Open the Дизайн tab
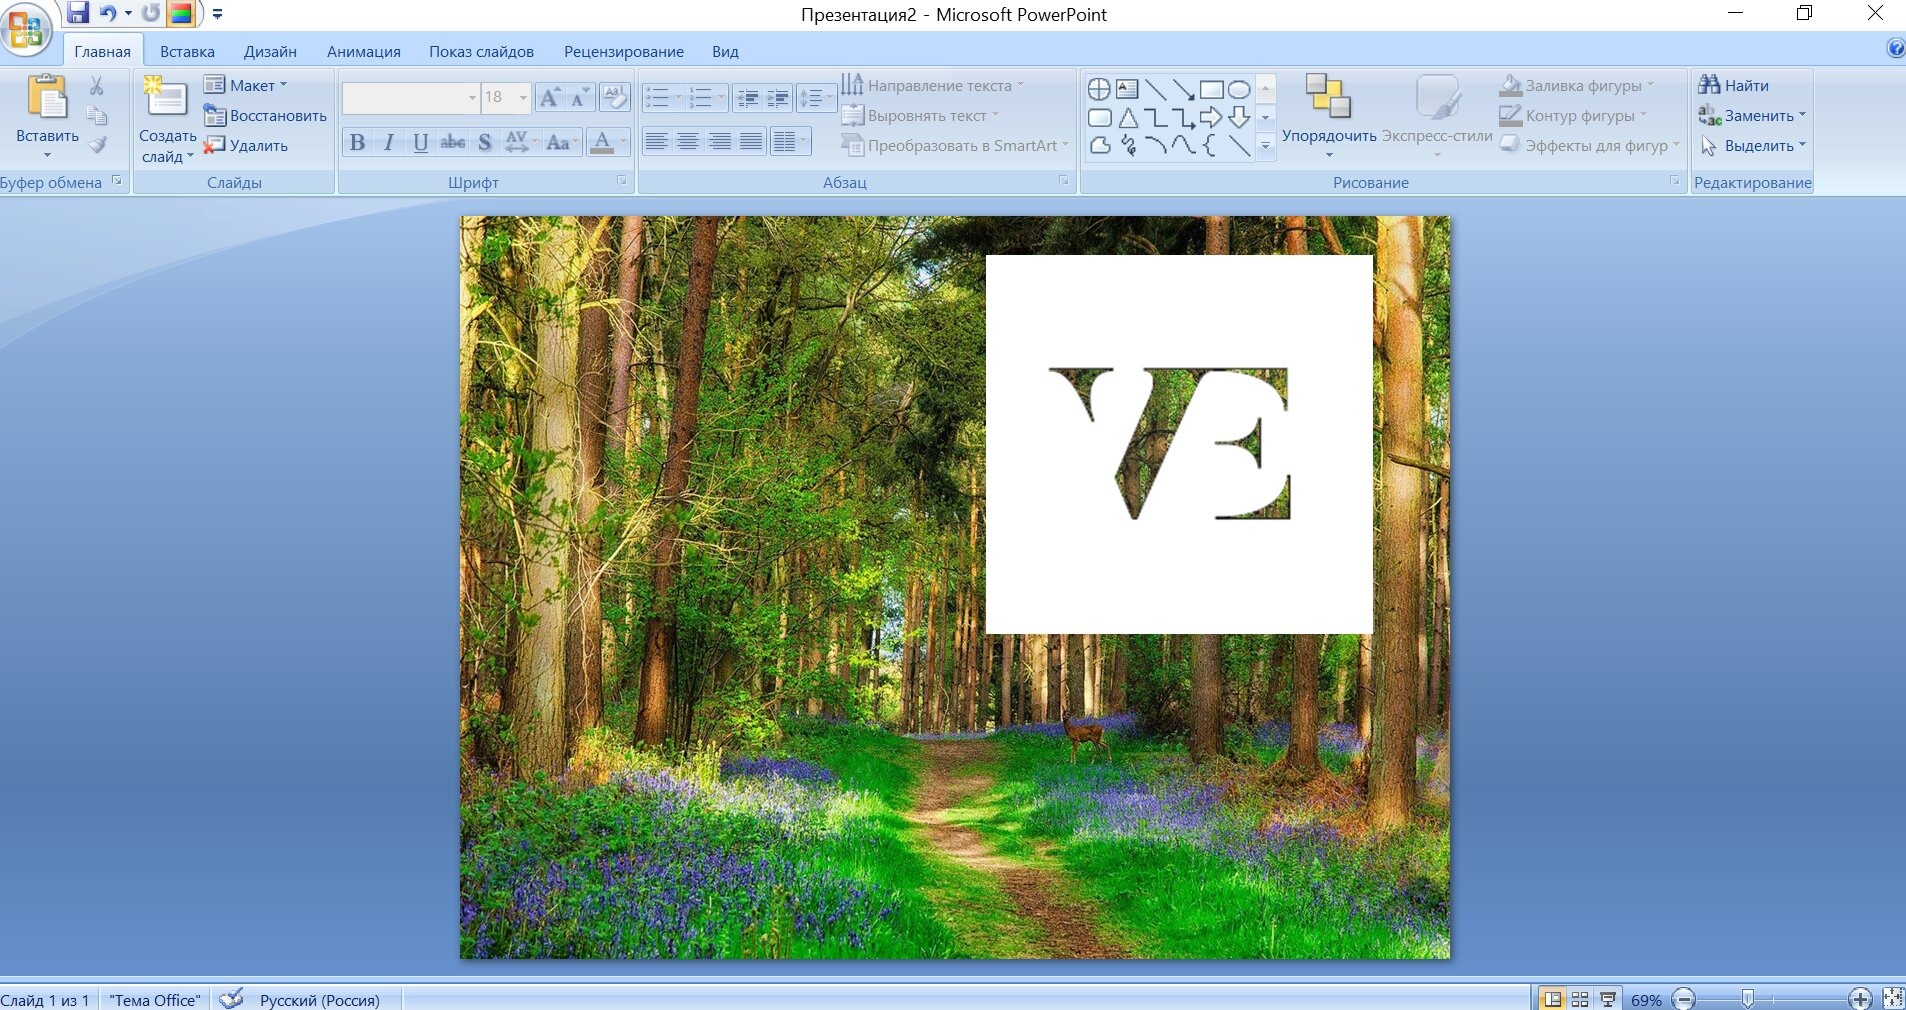The image size is (1906, 1010). pyautogui.click(x=270, y=51)
